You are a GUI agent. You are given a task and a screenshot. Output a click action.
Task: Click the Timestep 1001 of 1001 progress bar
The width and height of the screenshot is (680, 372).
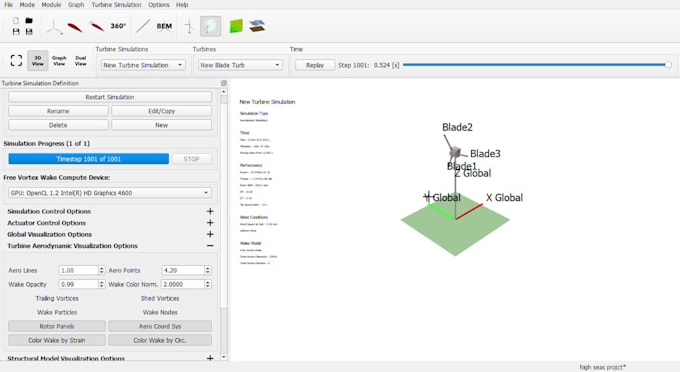tap(88, 159)
